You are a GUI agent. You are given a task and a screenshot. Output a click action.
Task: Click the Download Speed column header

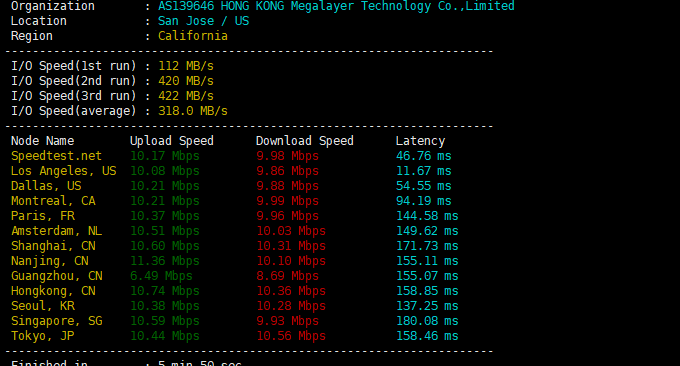pyautogui.click(x=305, y=141)
